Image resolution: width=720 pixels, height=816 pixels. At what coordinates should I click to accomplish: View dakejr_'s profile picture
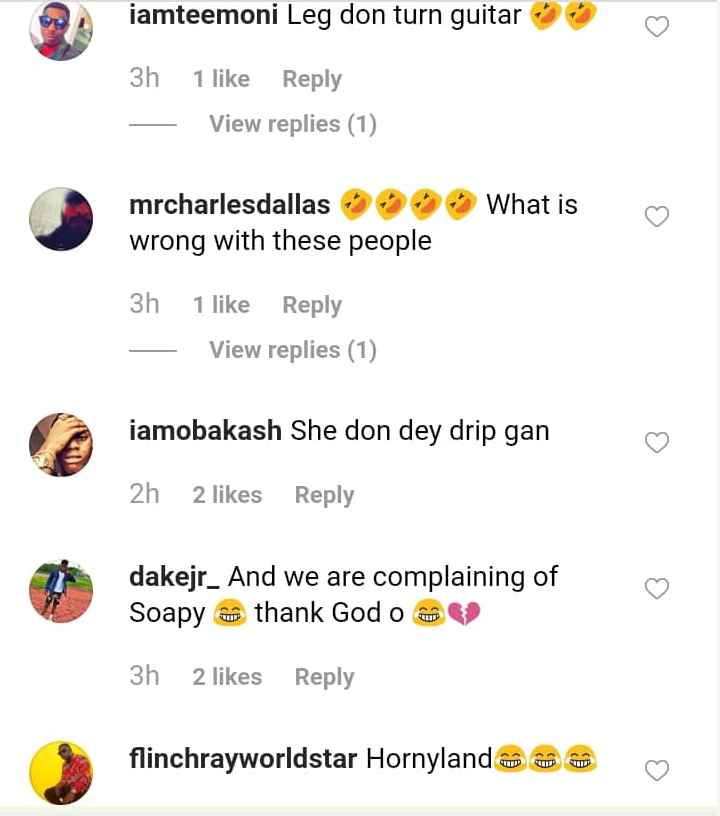(61, 591)
